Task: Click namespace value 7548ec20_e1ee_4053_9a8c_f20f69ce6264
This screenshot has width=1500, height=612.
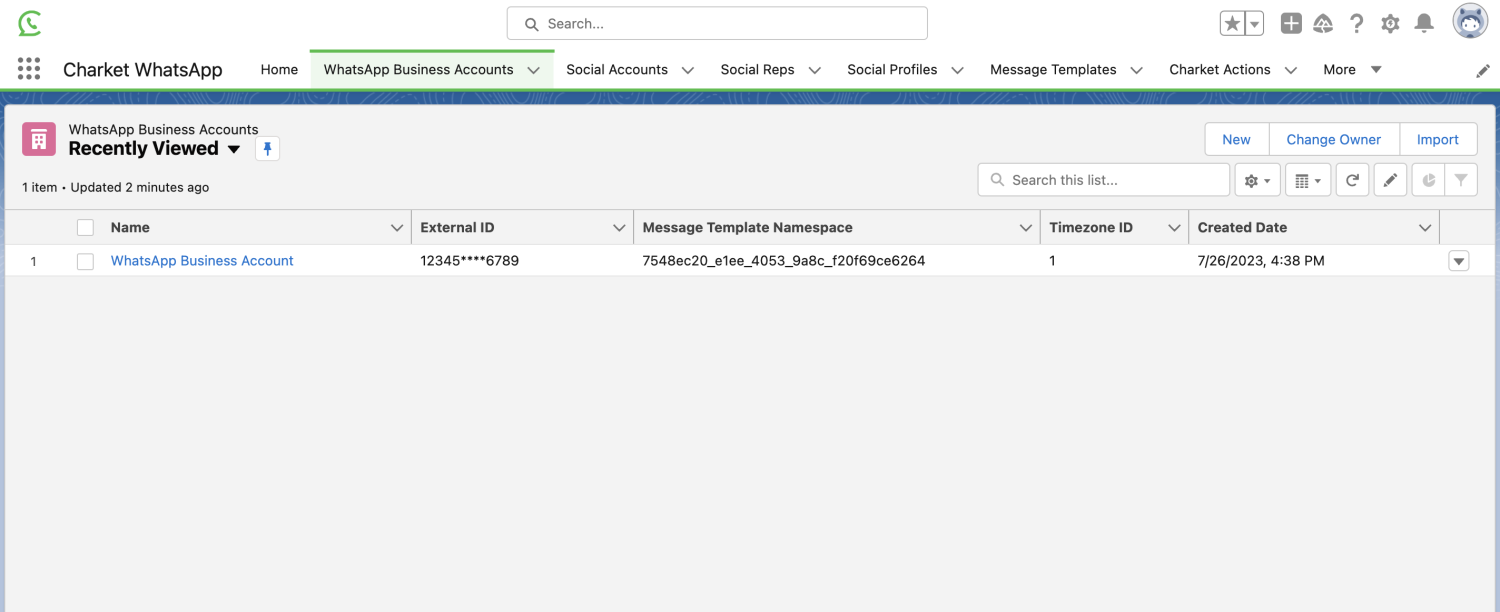Action: tap(784, 261)
